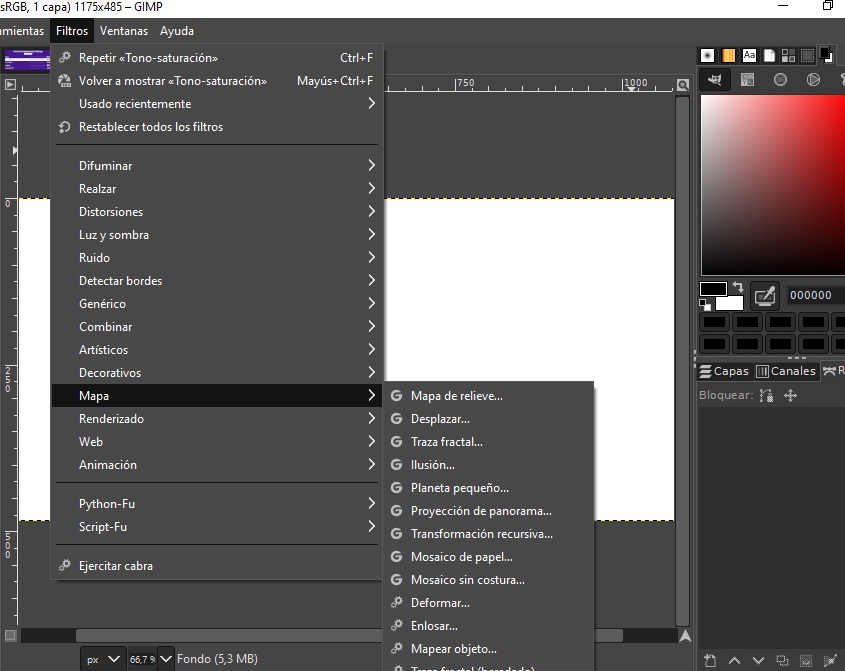Swap foreground and background colors
Image resolution: width=845 pixels, height=671 pixels.
click(x=737, y=286)
